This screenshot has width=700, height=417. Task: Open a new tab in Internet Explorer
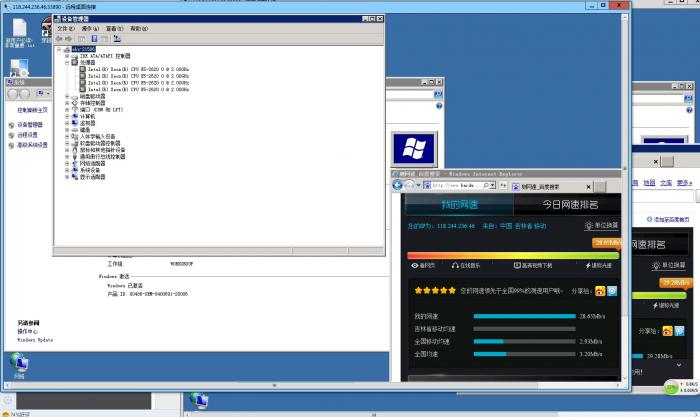(x=600, y=187)
